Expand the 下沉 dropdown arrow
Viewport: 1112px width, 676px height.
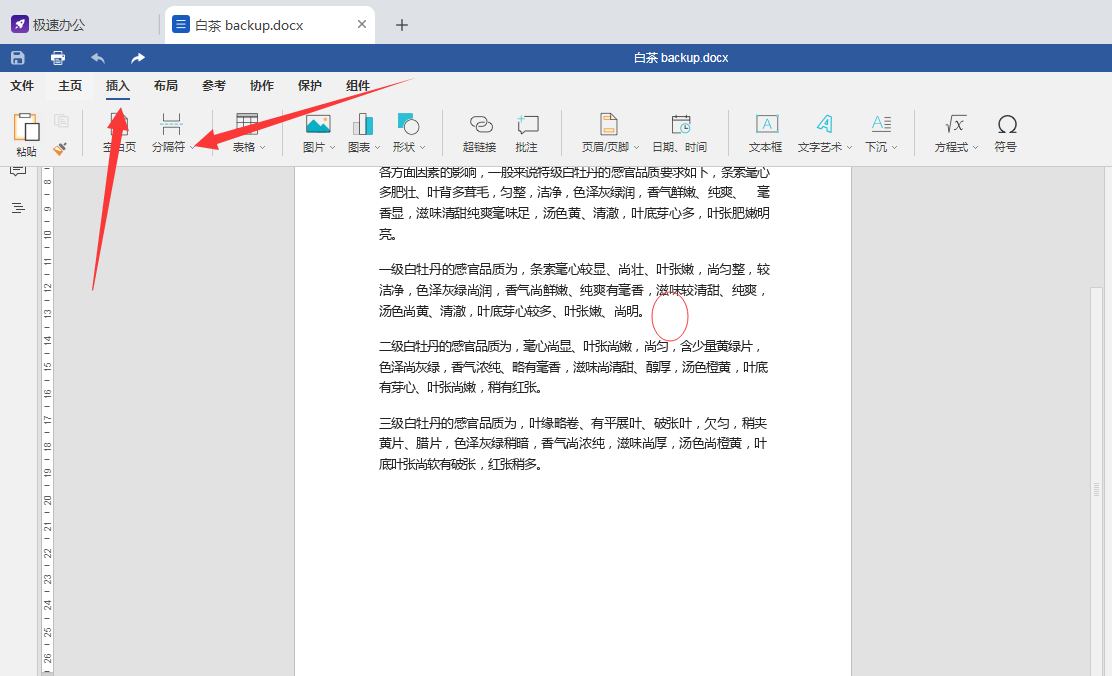(x=894, y=148)
